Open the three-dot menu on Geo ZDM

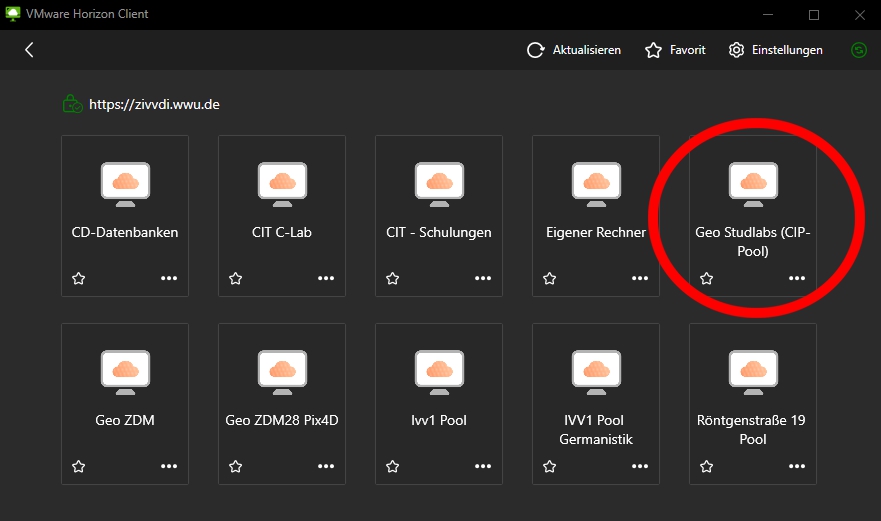(169, 466)
